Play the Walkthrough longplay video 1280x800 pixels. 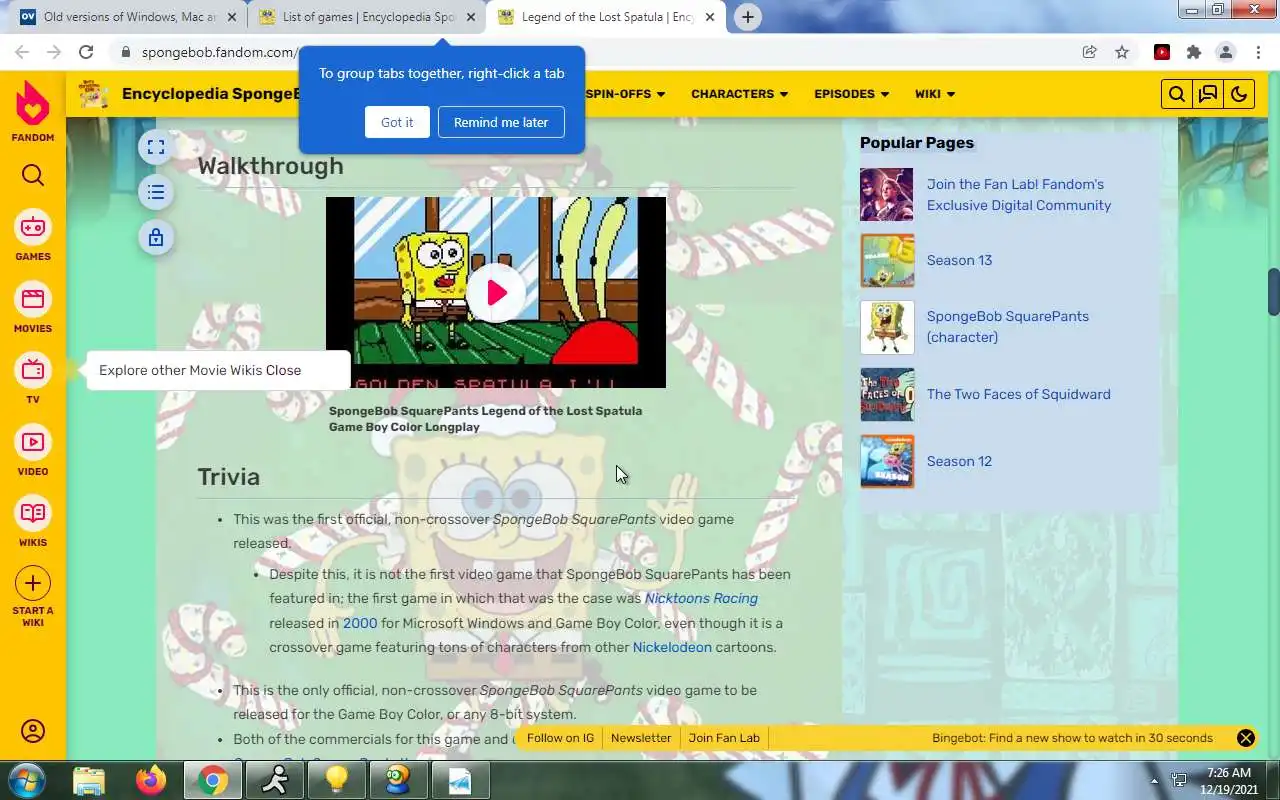click(x=496, y=292)
